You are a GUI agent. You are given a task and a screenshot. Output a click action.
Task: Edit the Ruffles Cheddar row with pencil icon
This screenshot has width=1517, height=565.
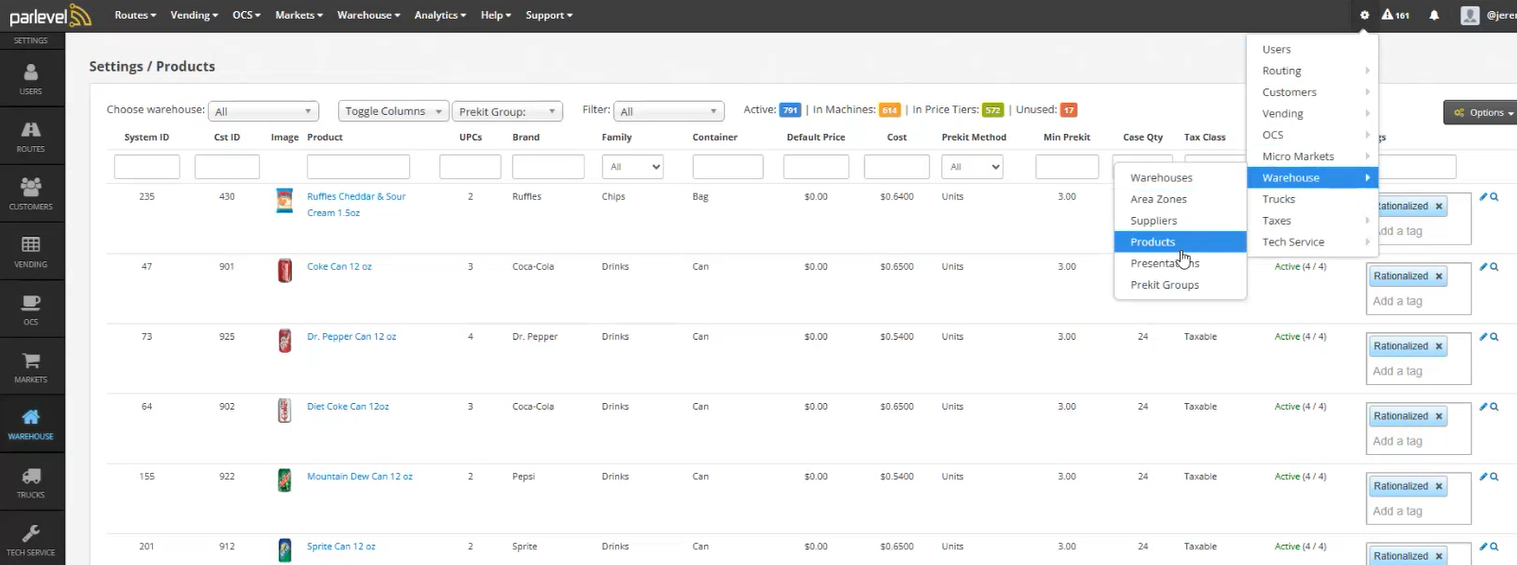pyautogui.click(x=1483, y=197)
